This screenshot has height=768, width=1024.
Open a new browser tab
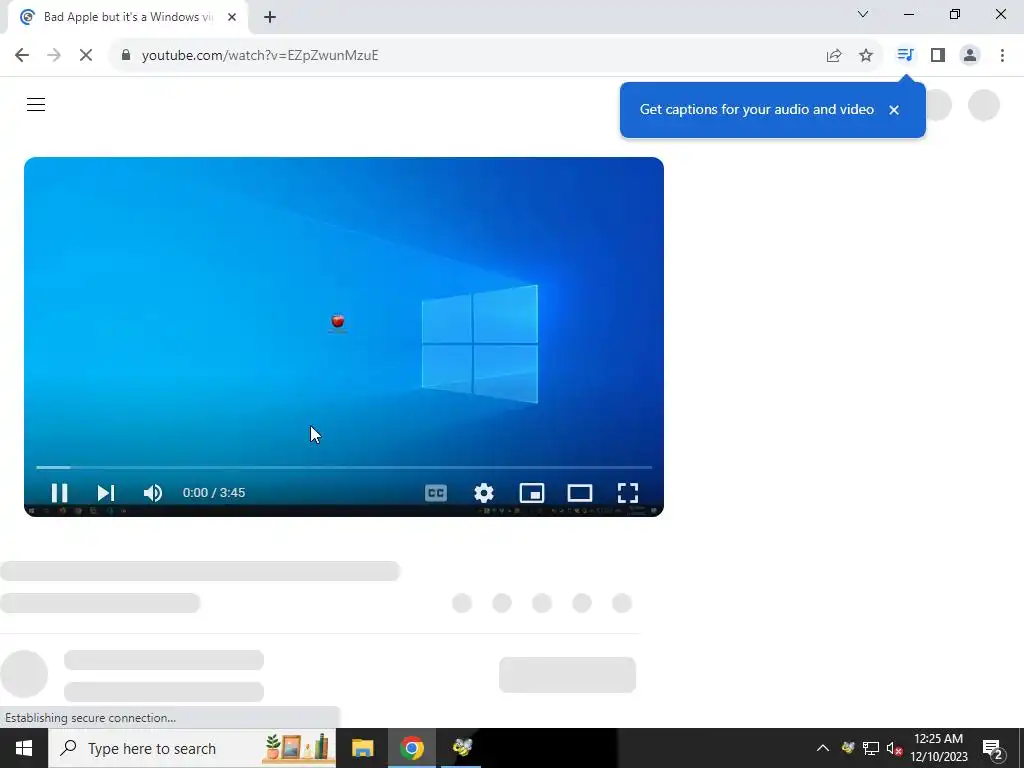(x=270, y=17)
